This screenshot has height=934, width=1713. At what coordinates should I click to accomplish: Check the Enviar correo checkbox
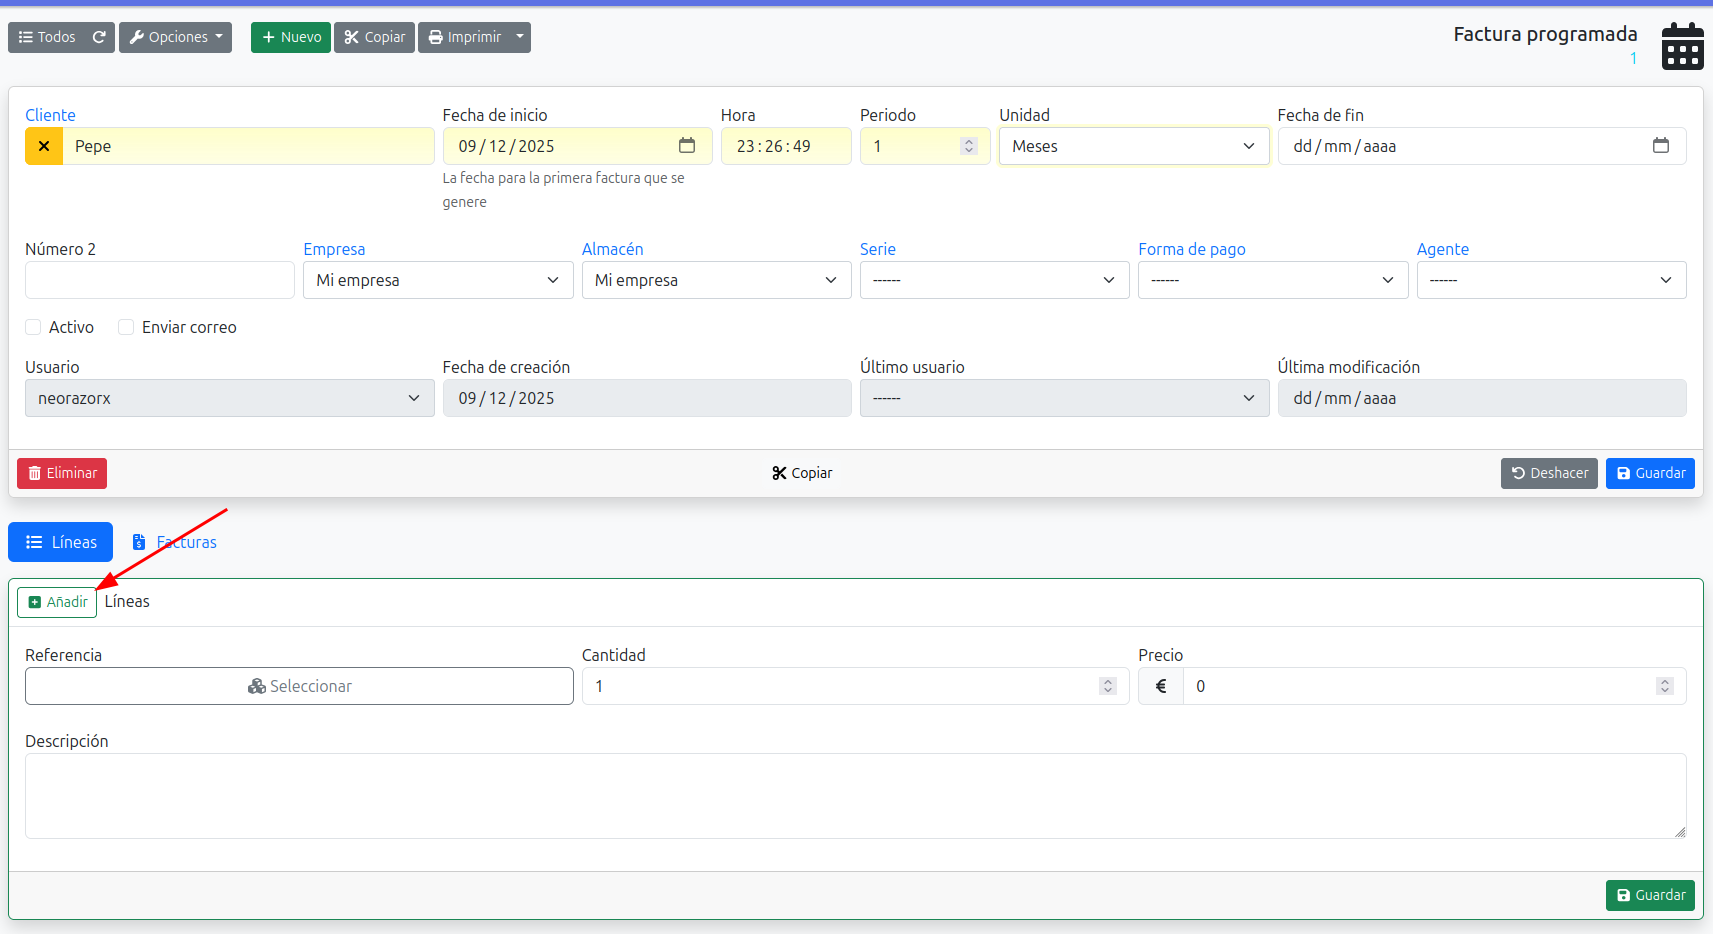(x=126, y=327)
